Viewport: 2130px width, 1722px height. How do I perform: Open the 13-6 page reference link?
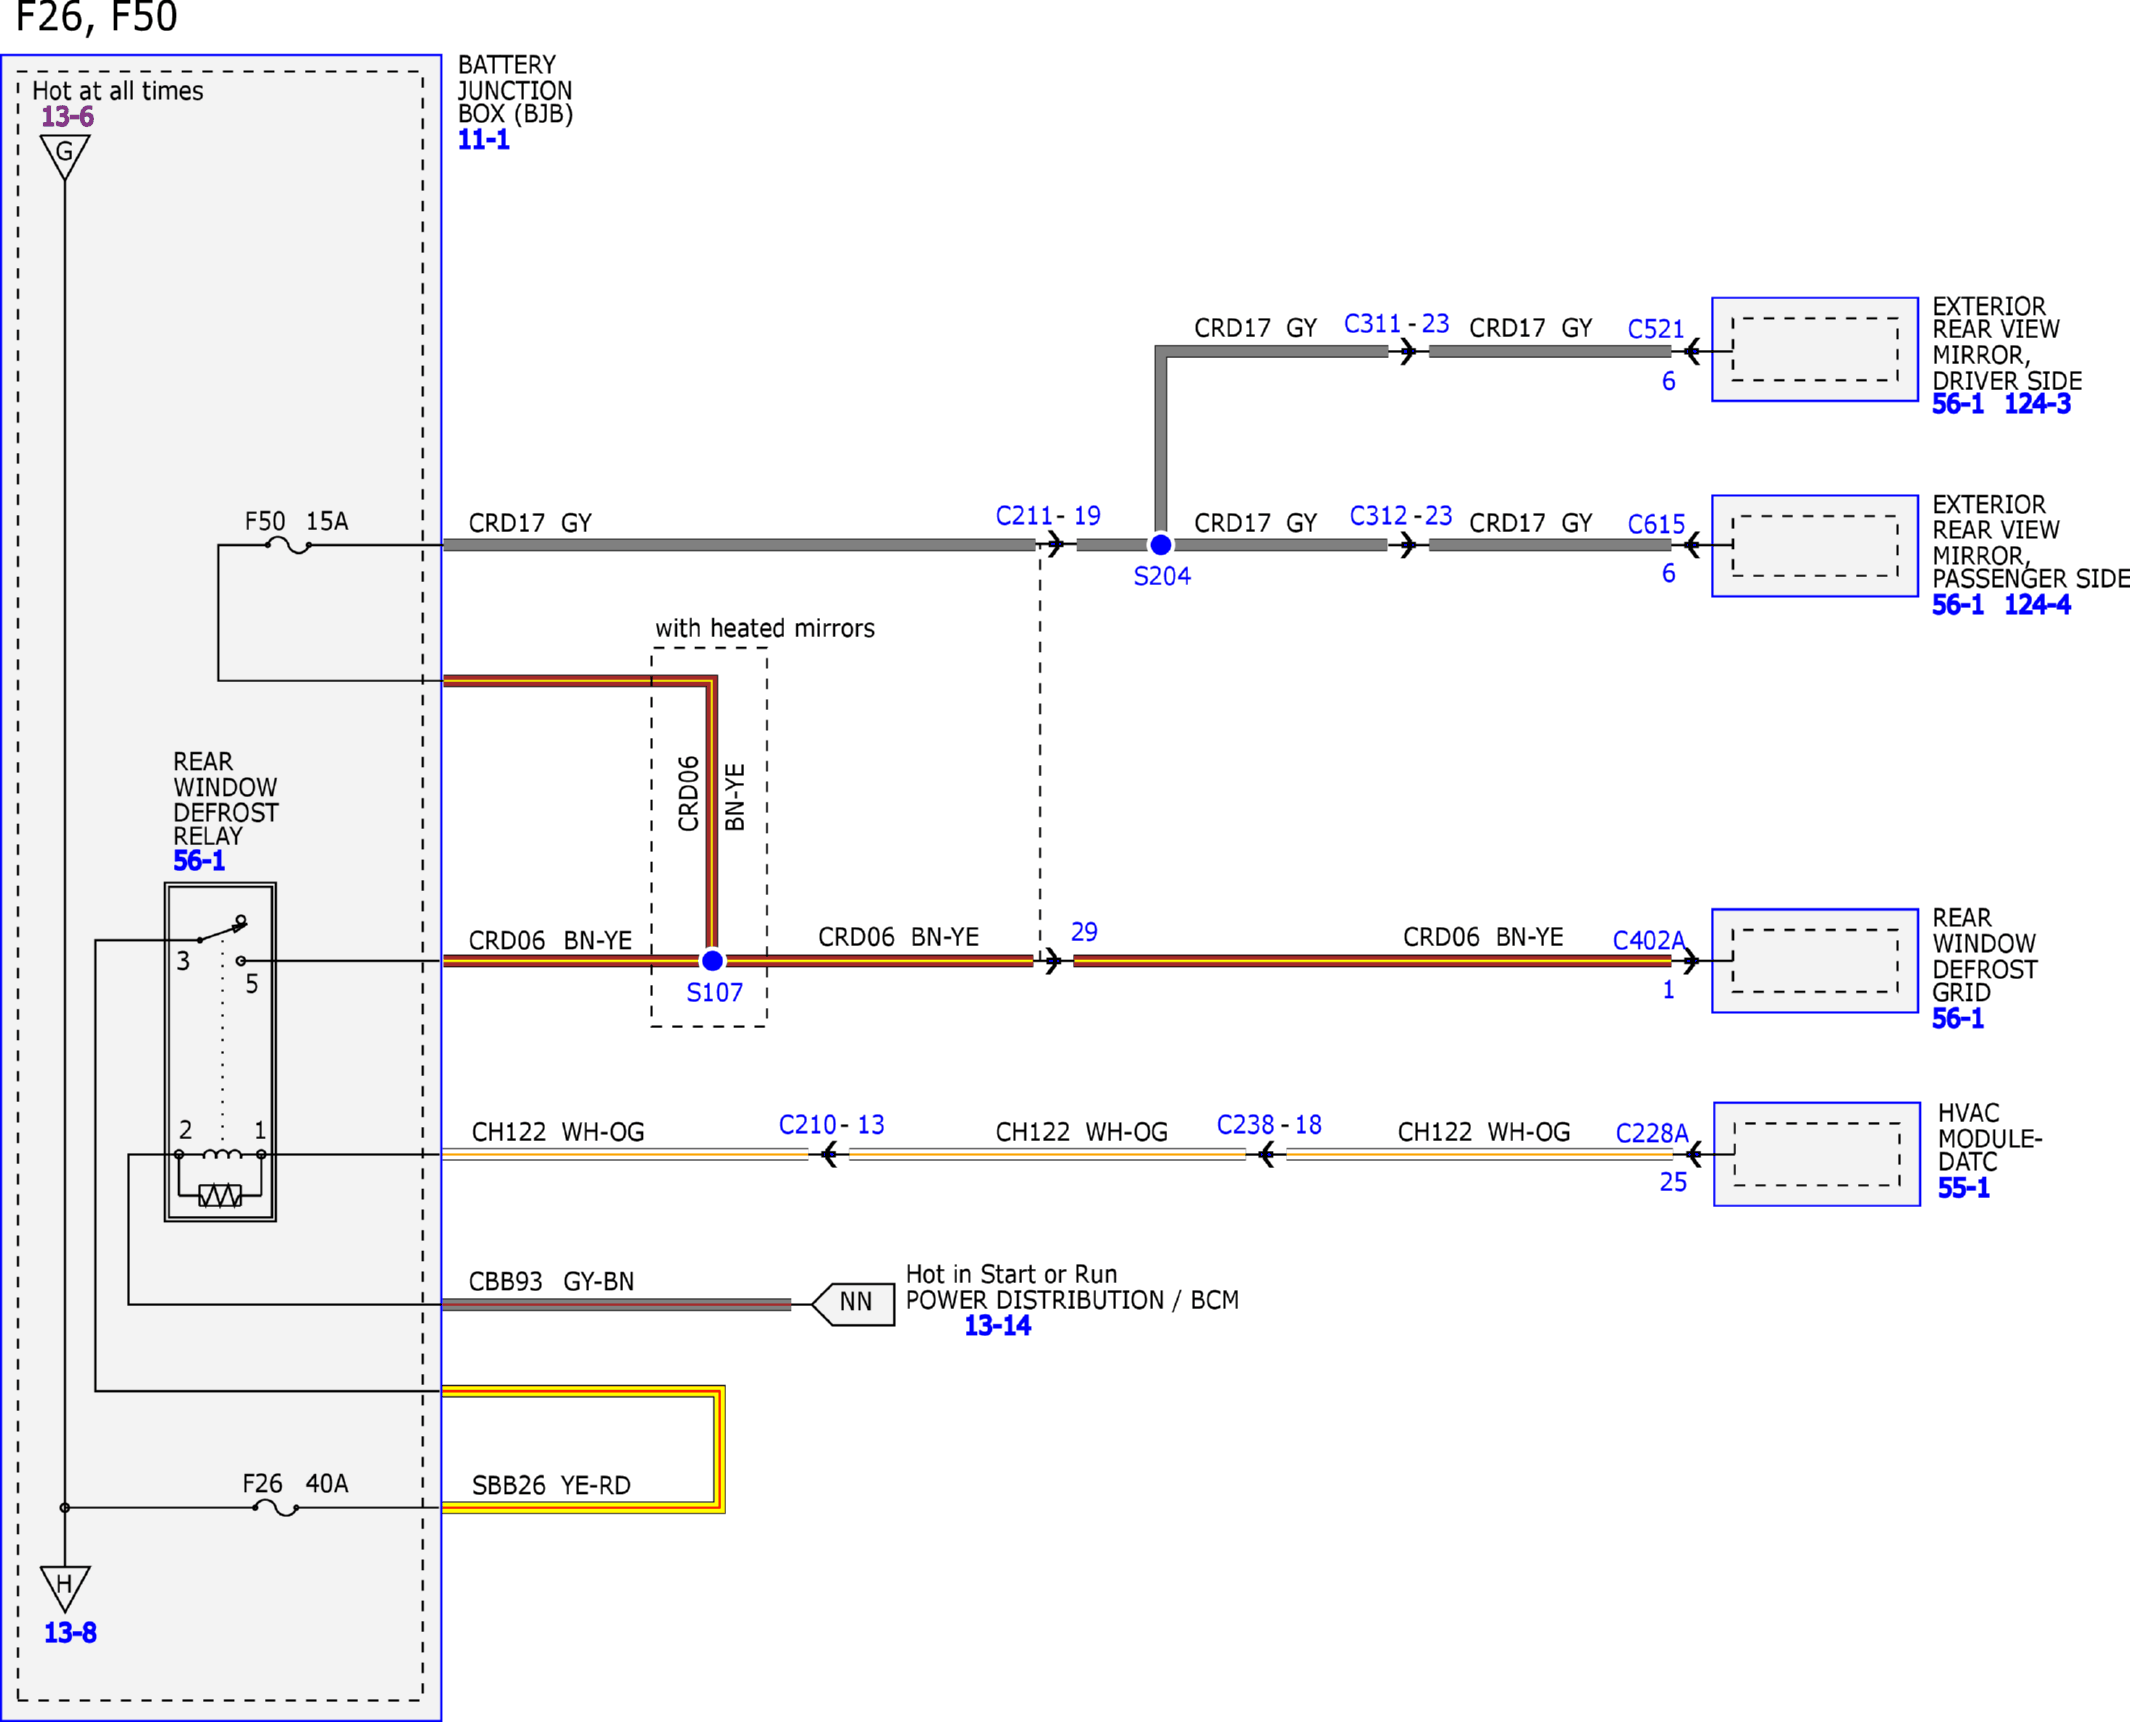click(68, 117)
